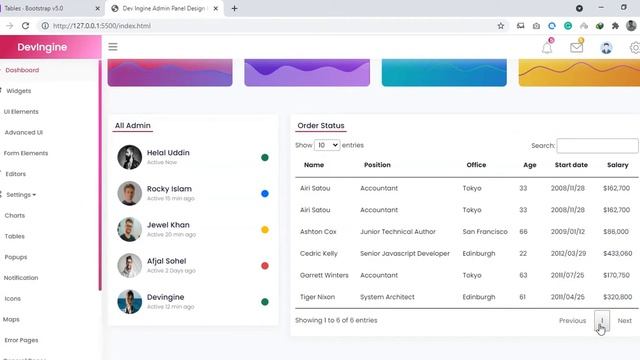Select page 1 in pagination
This screenshot has width=640, height=360.
tap(602, 321)
